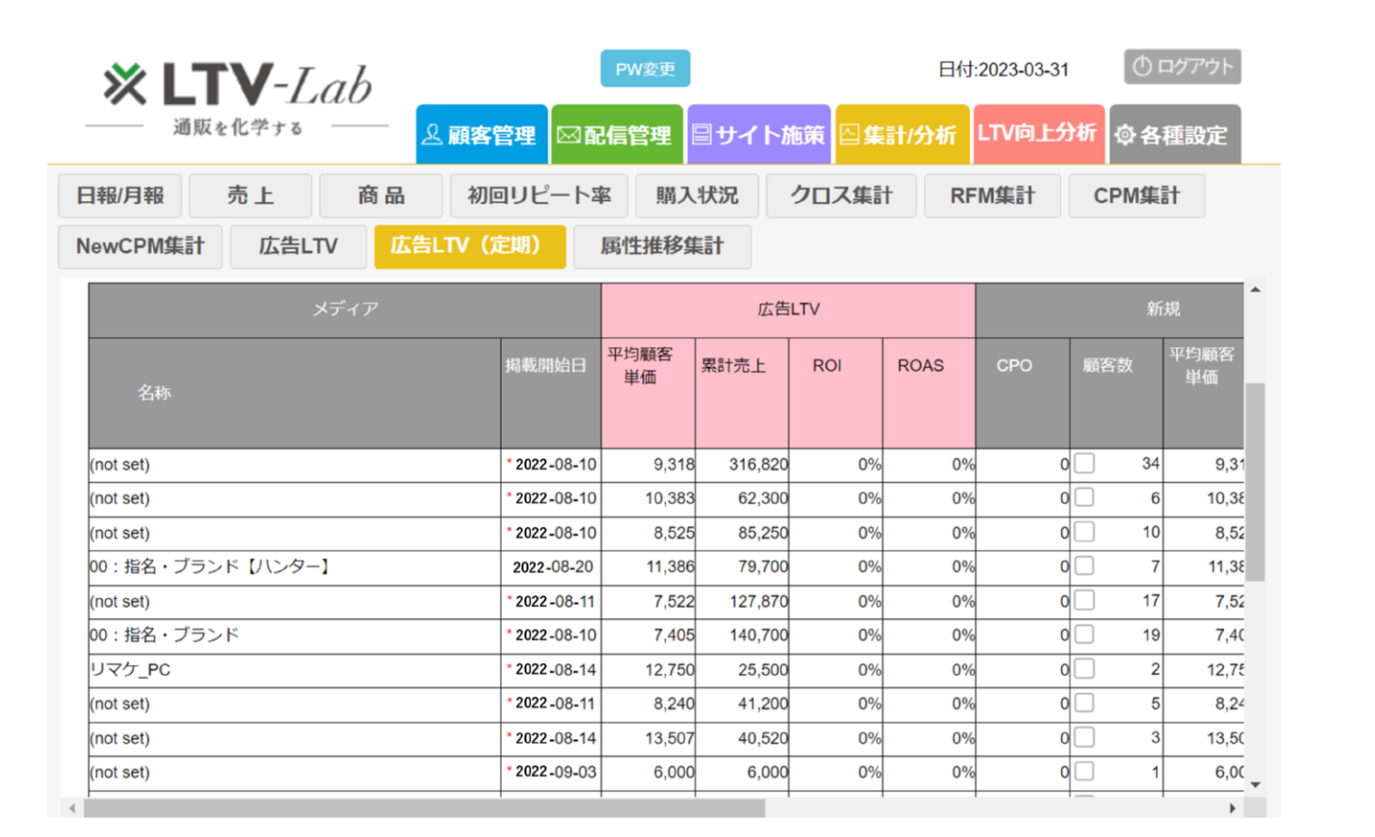Click the 配信管理 envelope icon

[568, 135]
